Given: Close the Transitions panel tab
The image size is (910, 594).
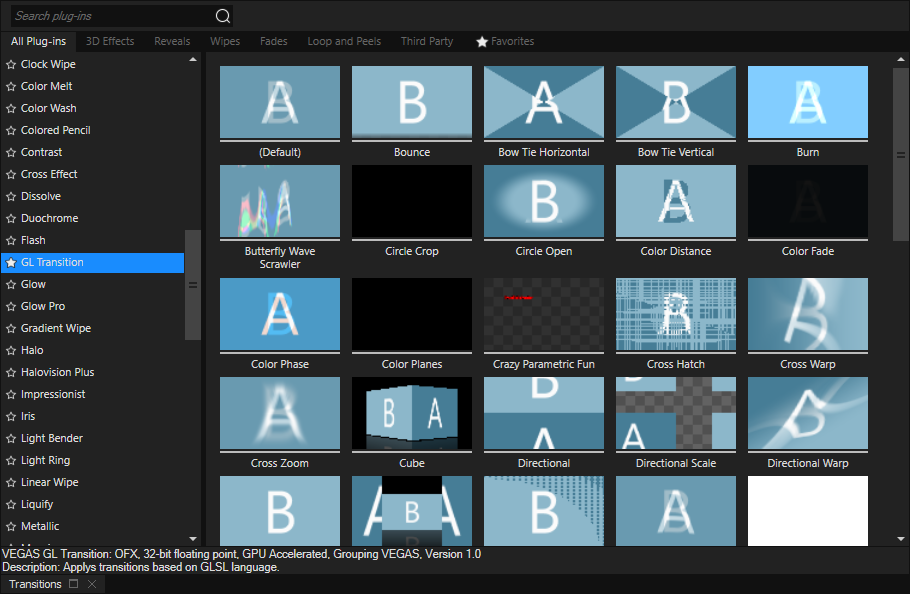Looking at the screenshot, I should click(x=92, y=584).
